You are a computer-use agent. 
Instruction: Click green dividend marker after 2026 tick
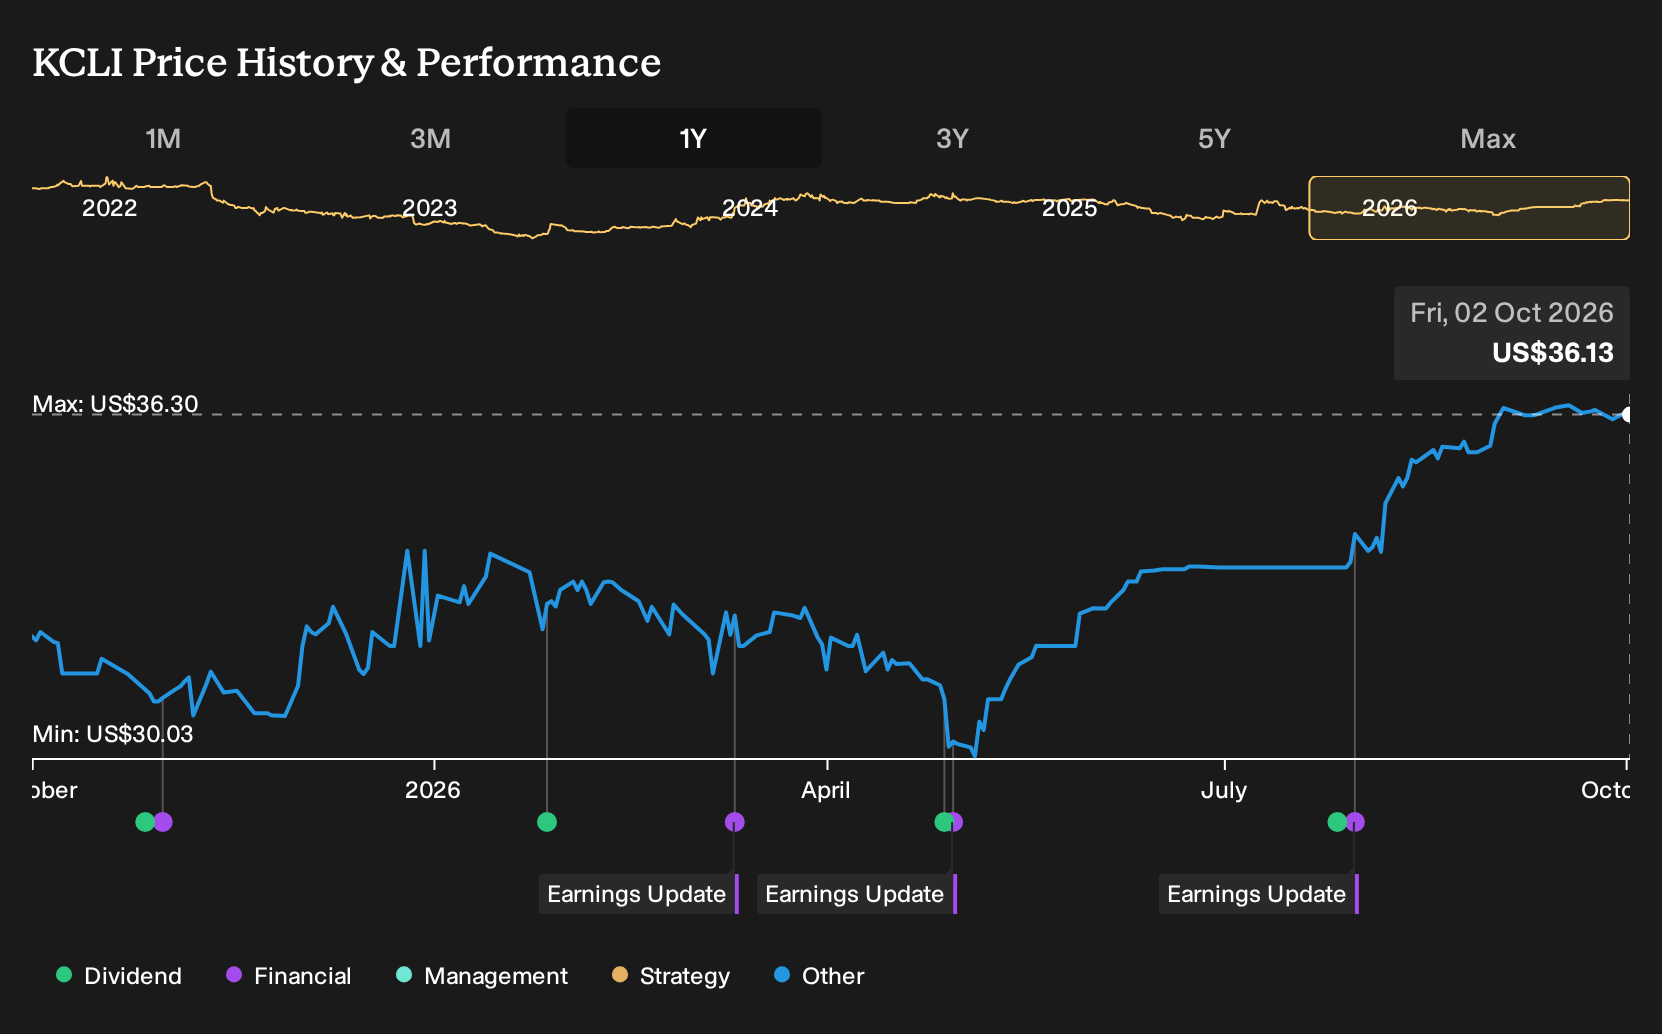coord(547,822)
